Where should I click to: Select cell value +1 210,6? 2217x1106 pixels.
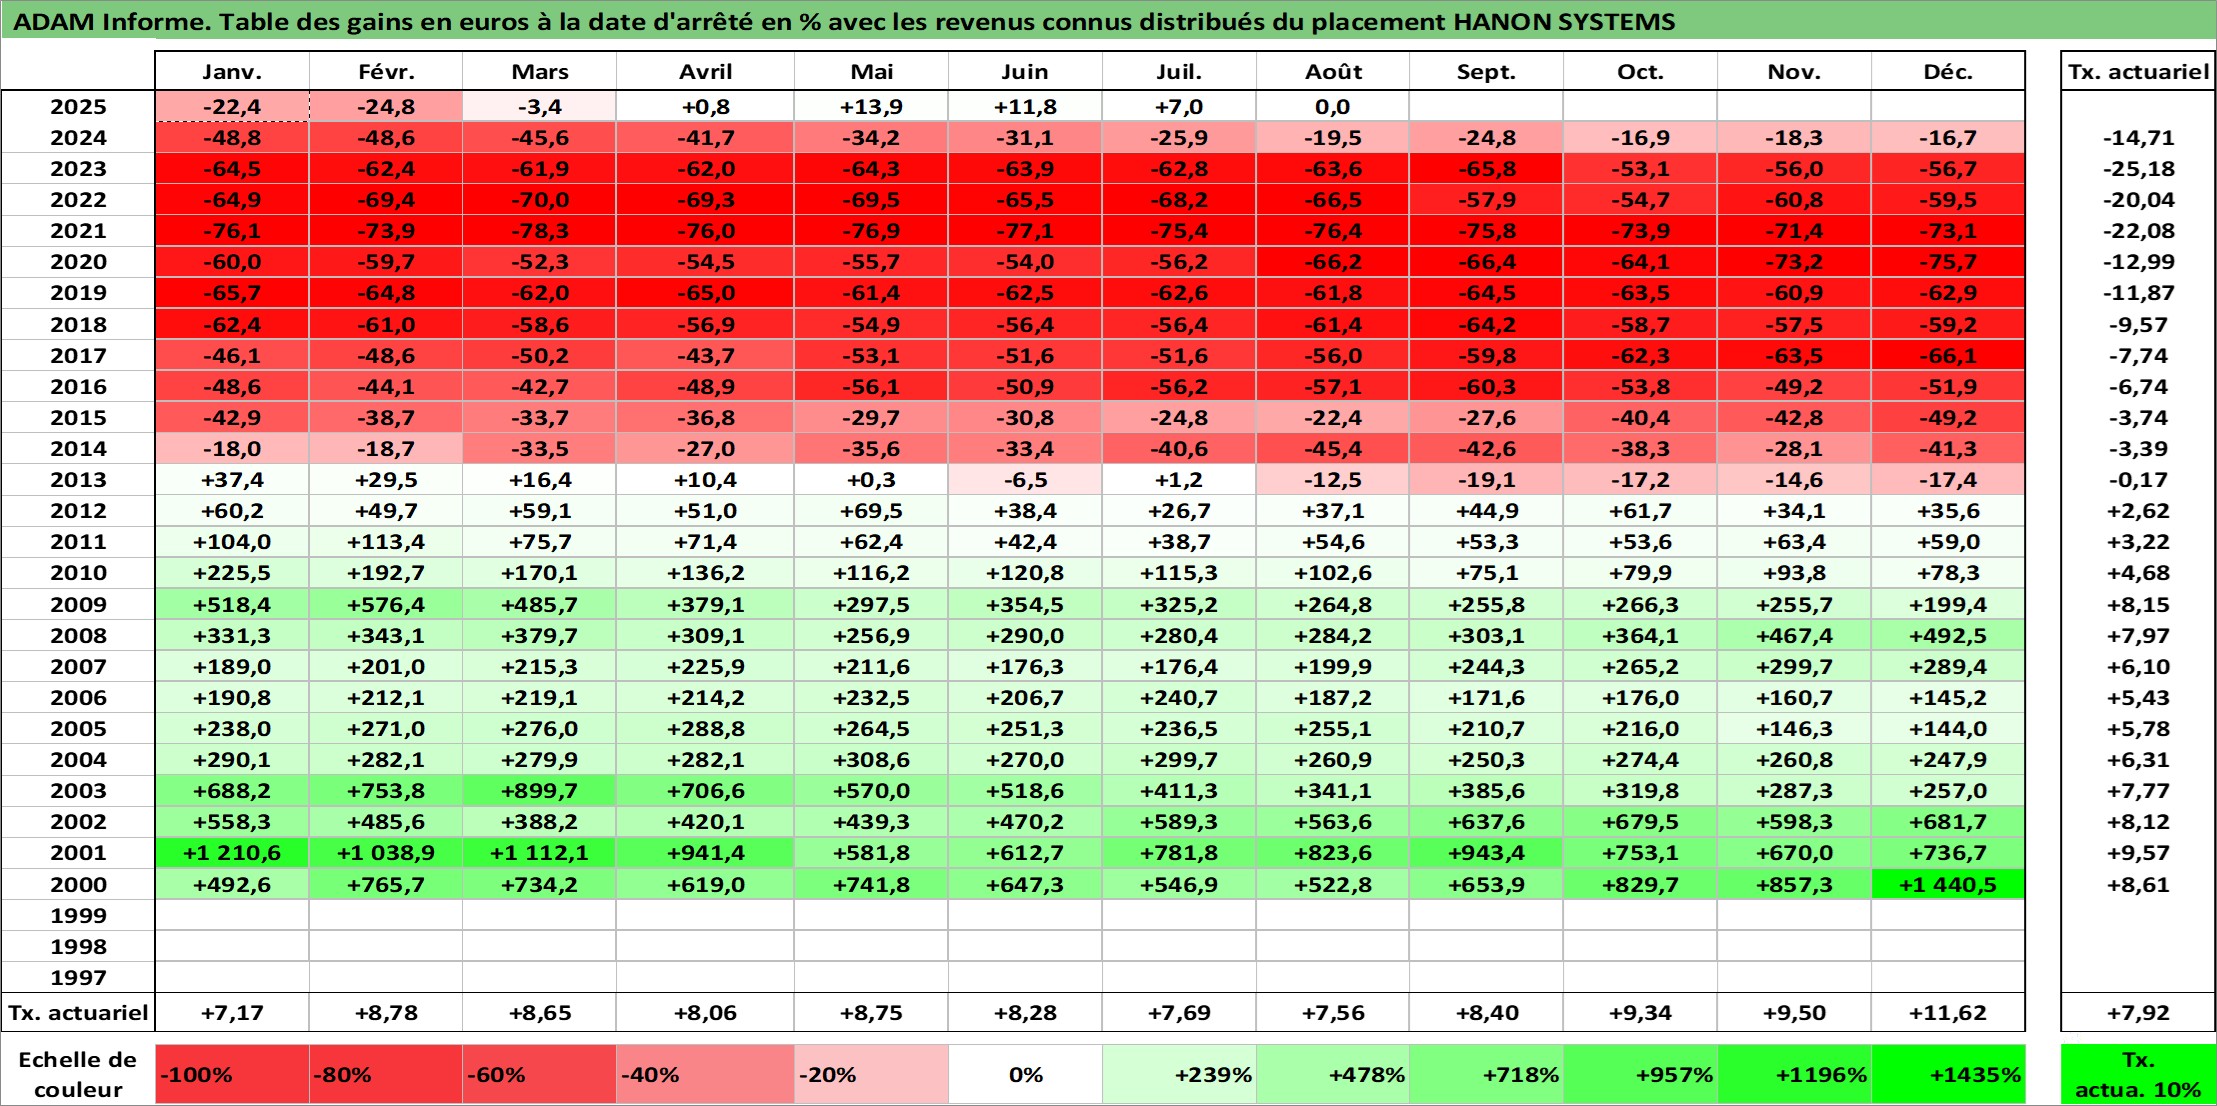click(x=232, y=853)
